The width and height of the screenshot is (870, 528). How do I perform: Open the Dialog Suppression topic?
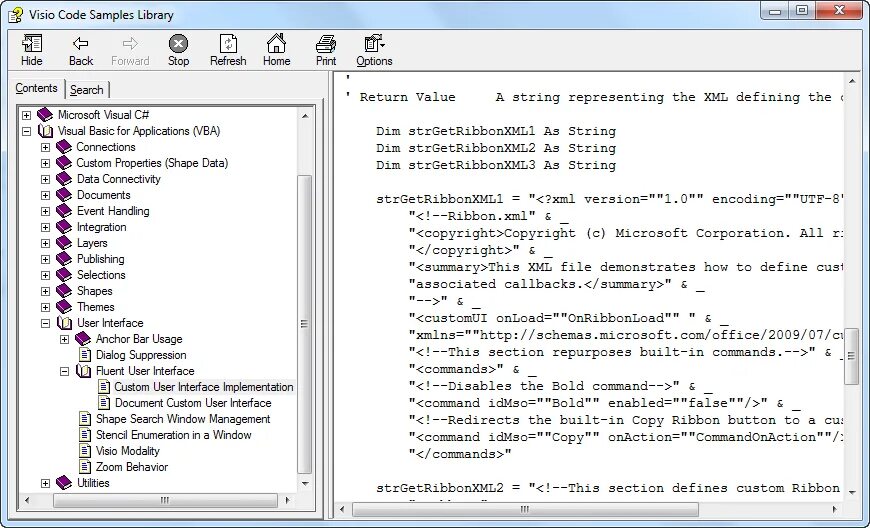coord(141,356)
